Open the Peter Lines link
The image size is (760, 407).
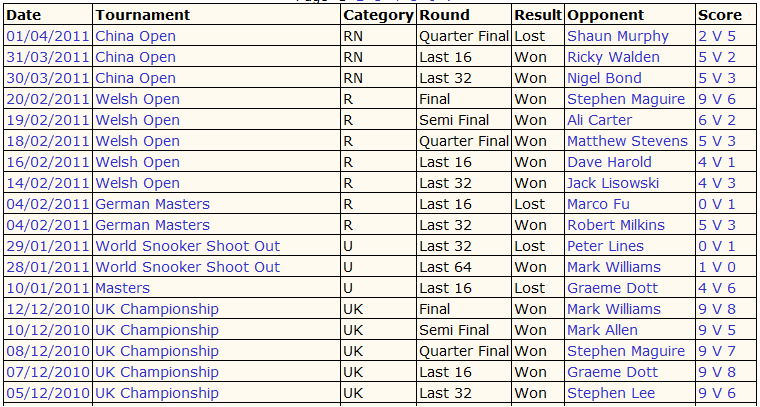click(x=605, y=246)
